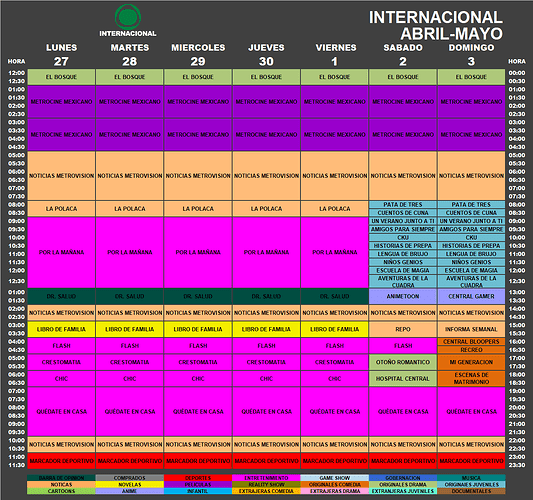Select Amigos Para Siempre on Domingo
The width and height of the screenshot is (533, 500).
[471, 229]
